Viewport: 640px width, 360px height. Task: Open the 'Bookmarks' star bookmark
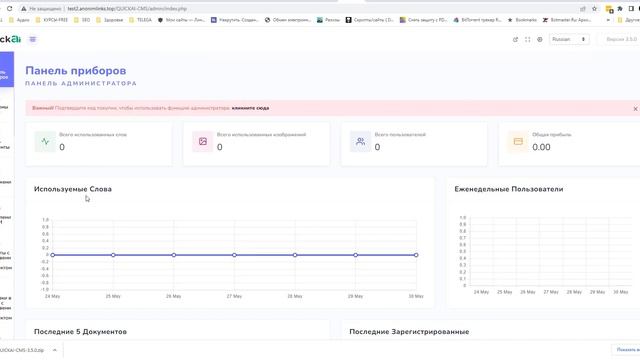coord(522,20)
